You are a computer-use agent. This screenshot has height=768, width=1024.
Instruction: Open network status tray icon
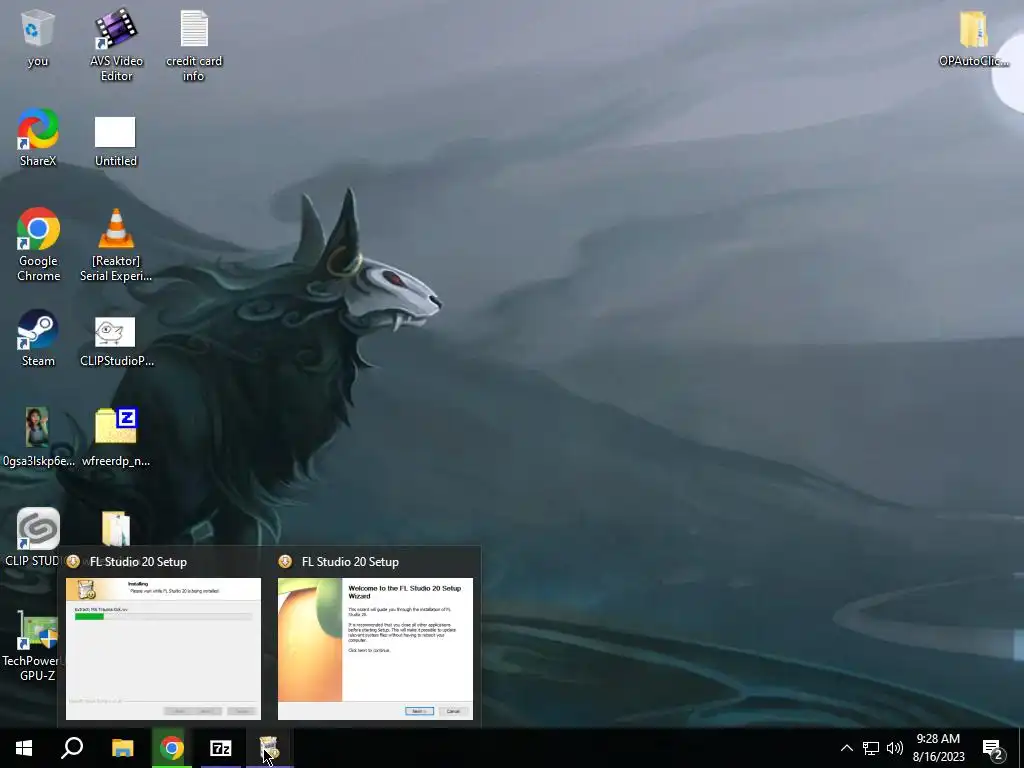pos(871,748)
